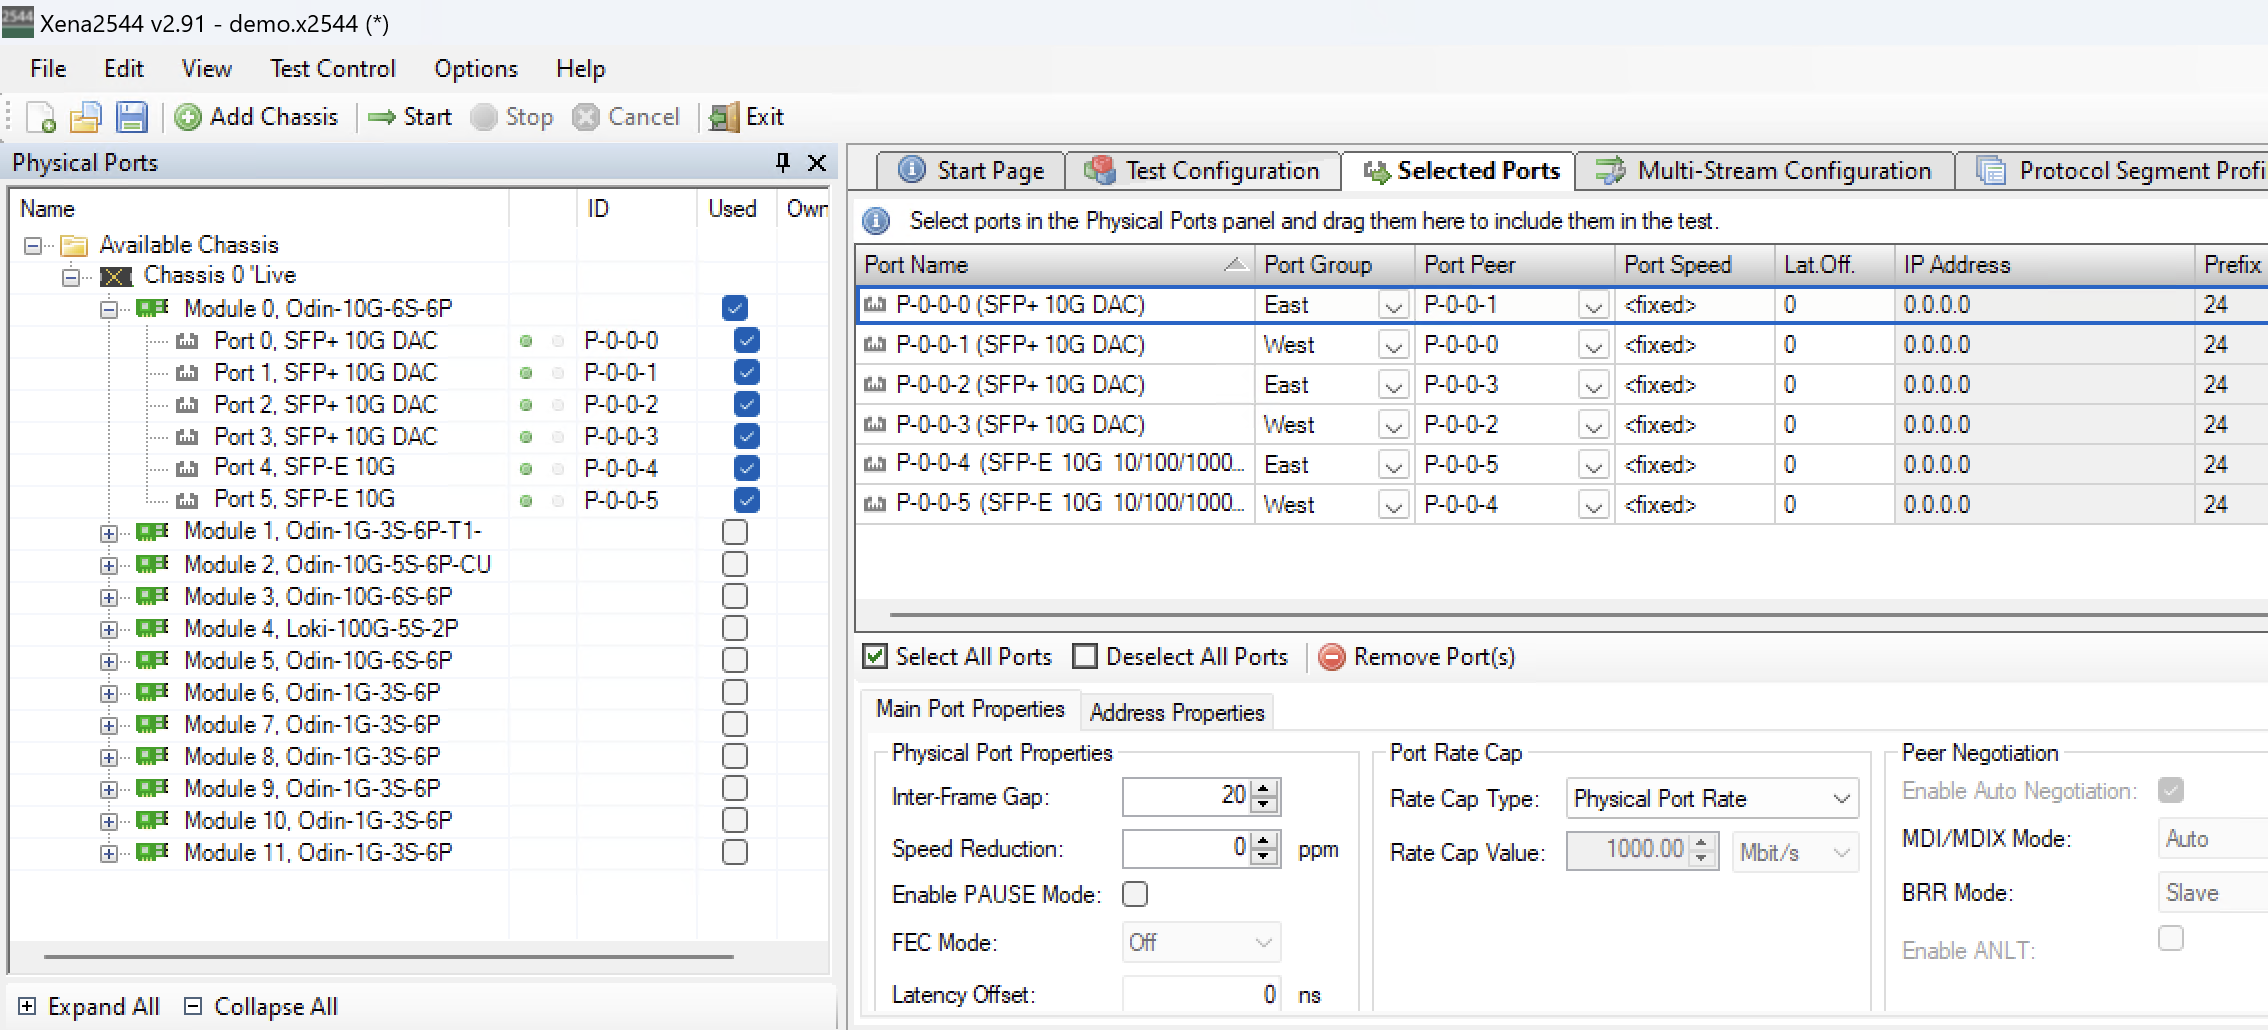This screenshot has height=1030, width=2268.
Task: Expand Module 5 tree node
Action: click(108, 661)
